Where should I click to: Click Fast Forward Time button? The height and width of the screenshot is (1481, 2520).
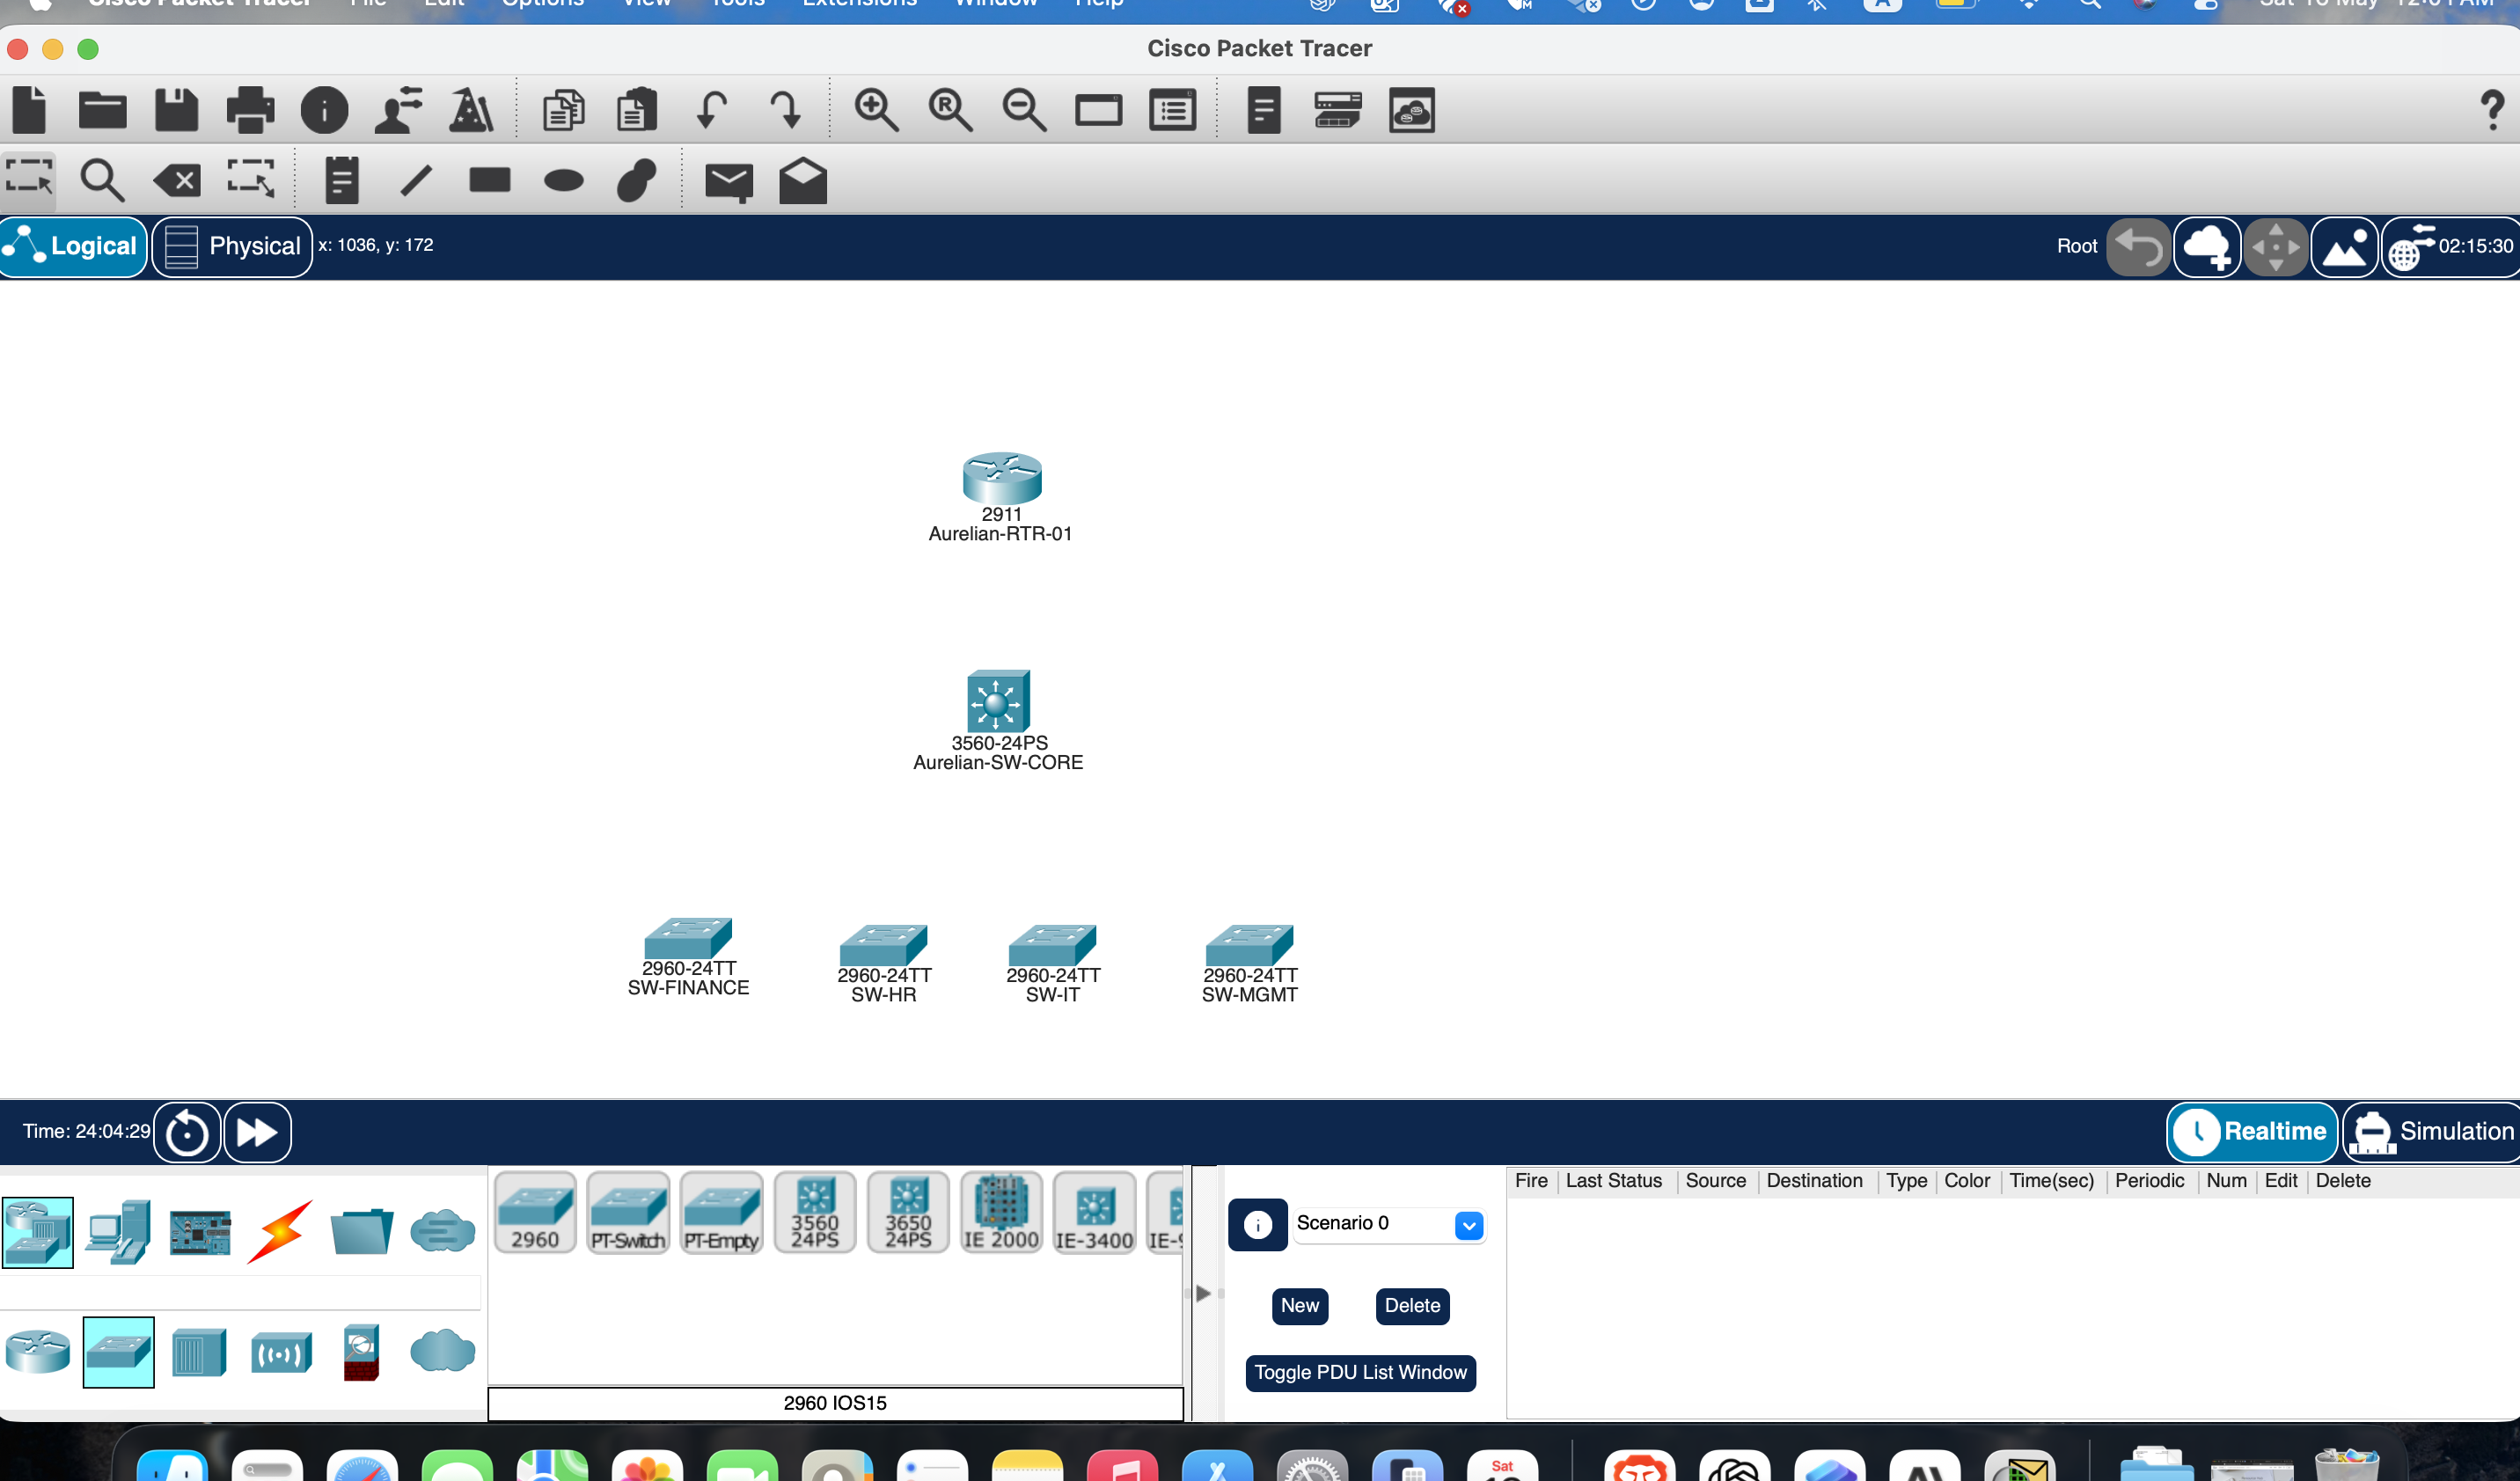point(257,1132)
